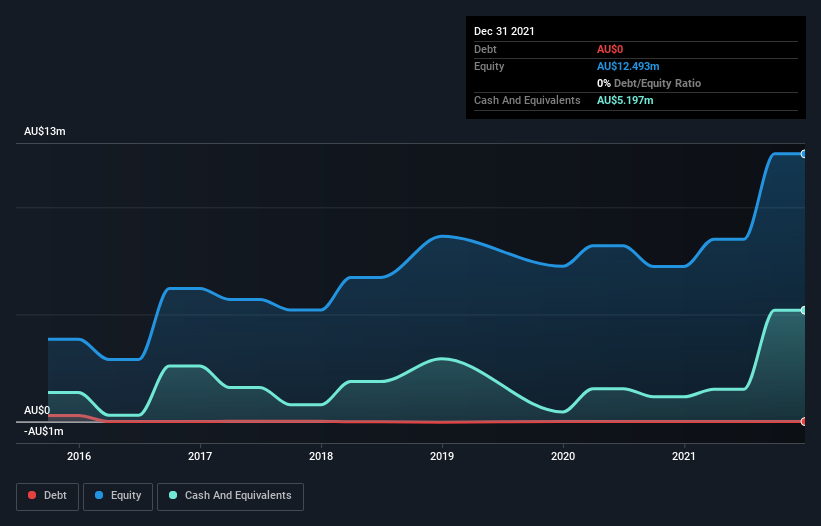Click the AU$13m y-axis label

tap(45, 131)
